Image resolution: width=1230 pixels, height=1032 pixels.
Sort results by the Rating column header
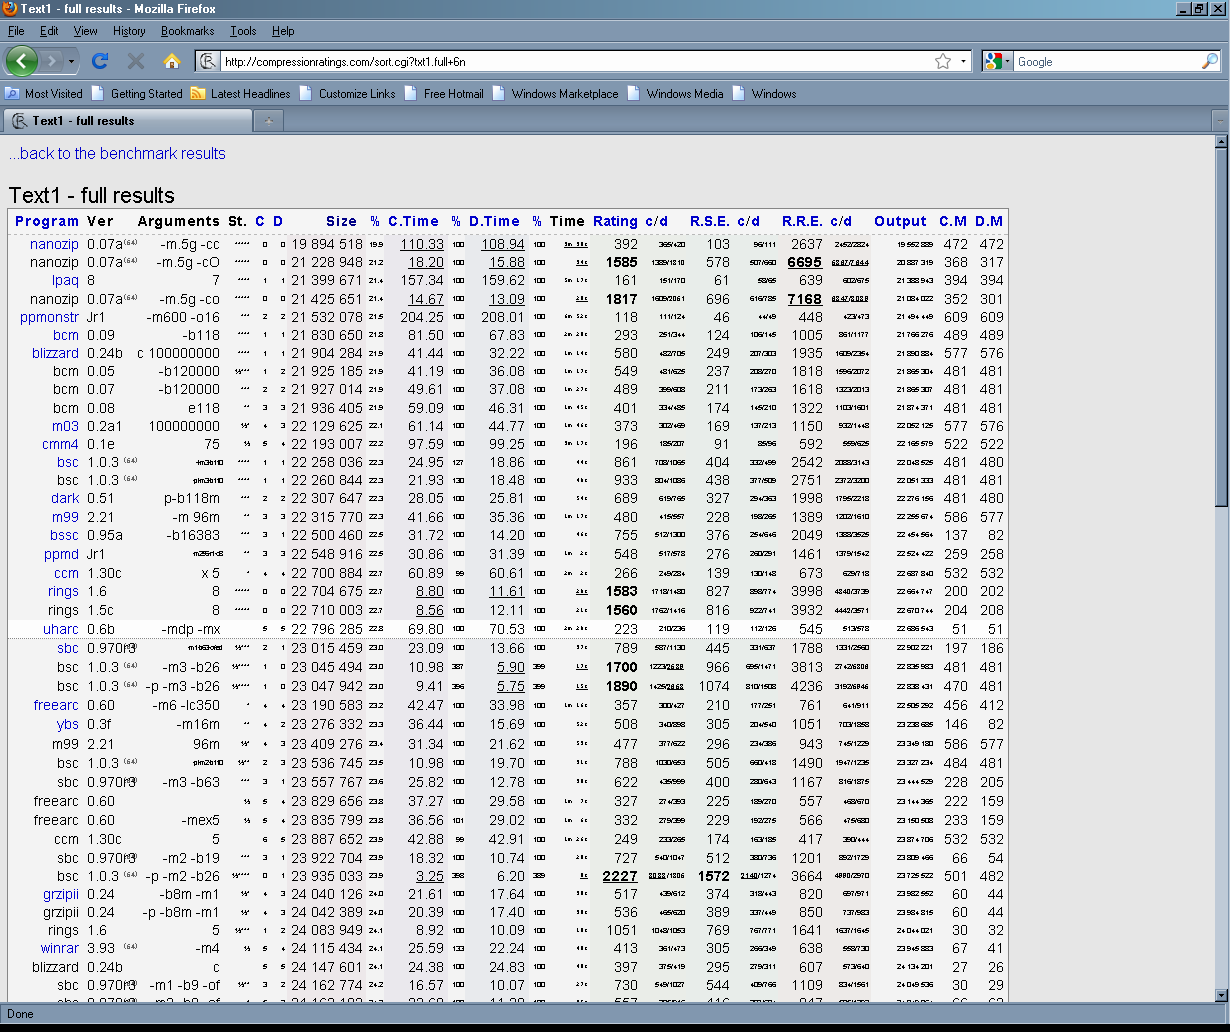pyautogui.click(x=614, y=221)
